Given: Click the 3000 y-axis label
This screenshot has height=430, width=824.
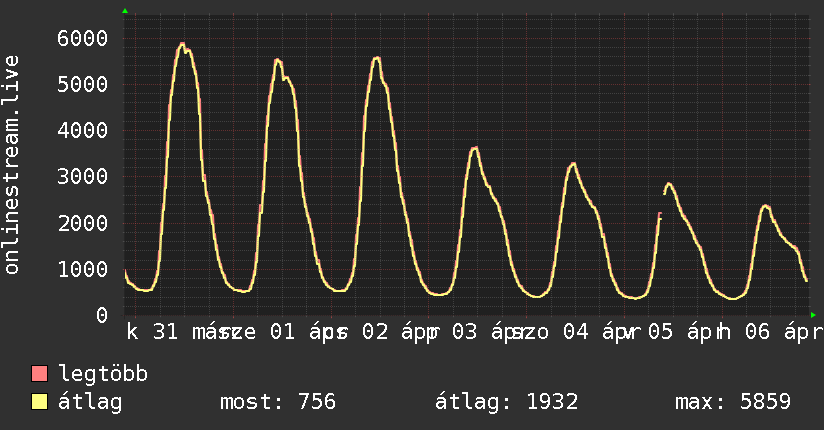Looking at the screenshot, I should click(83, 177).
